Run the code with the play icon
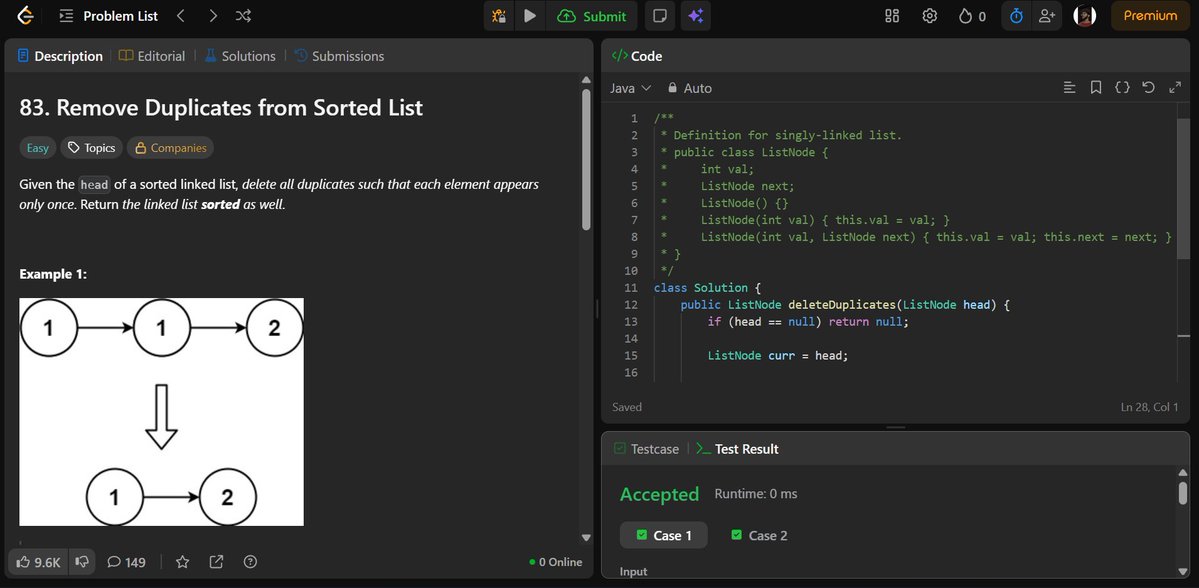Viewport: 1199px width, 588px height. (529, 15)
